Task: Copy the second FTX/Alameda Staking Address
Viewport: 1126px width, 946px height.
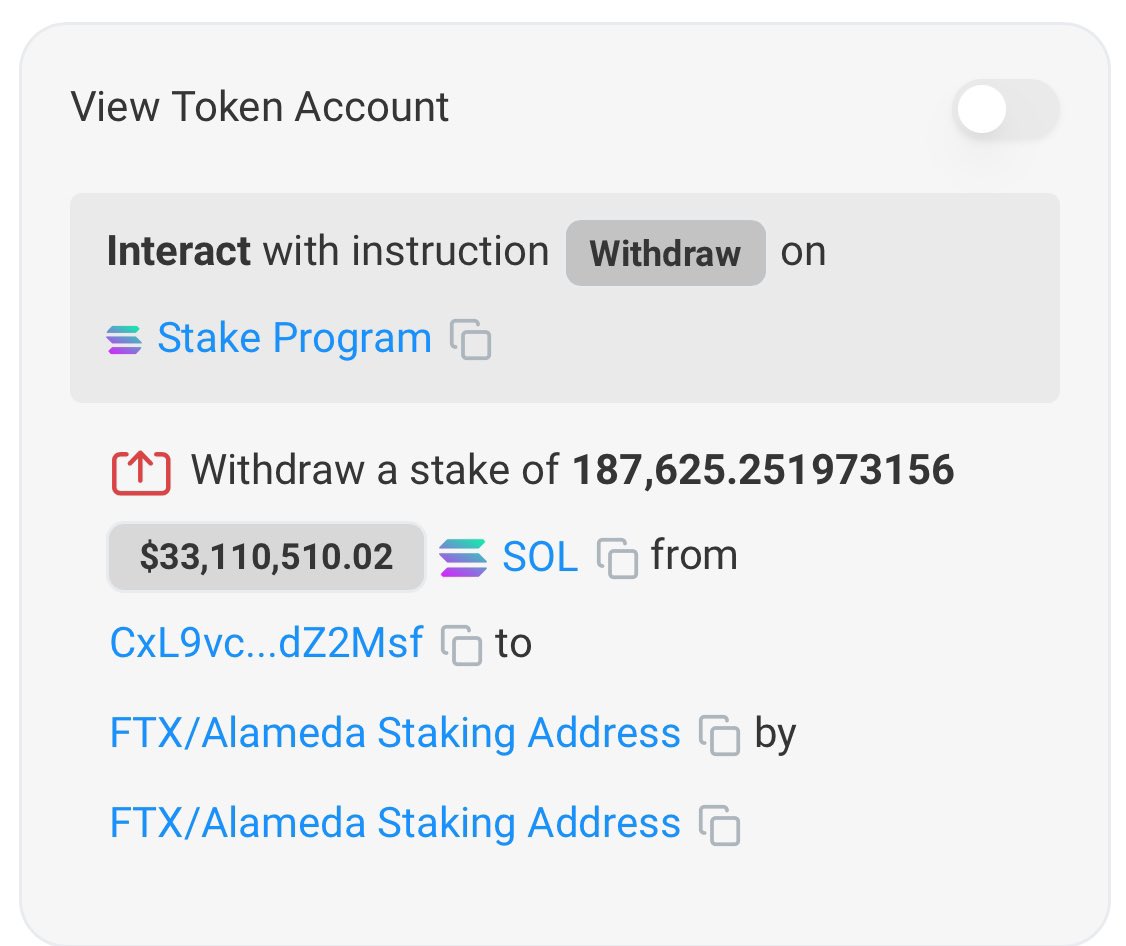Action: pyautogui.click(x=720, y=825)
